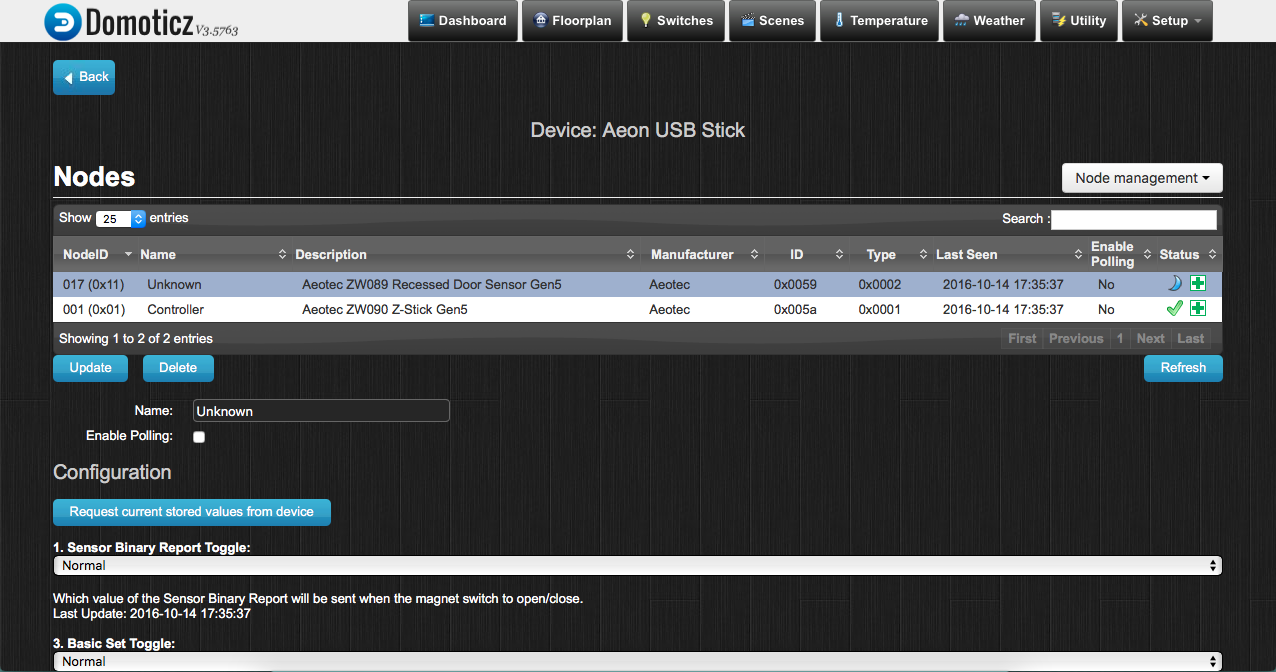1276x672 pixels.
Task: Click the ID value 0x005a
Action: (795, 310)
